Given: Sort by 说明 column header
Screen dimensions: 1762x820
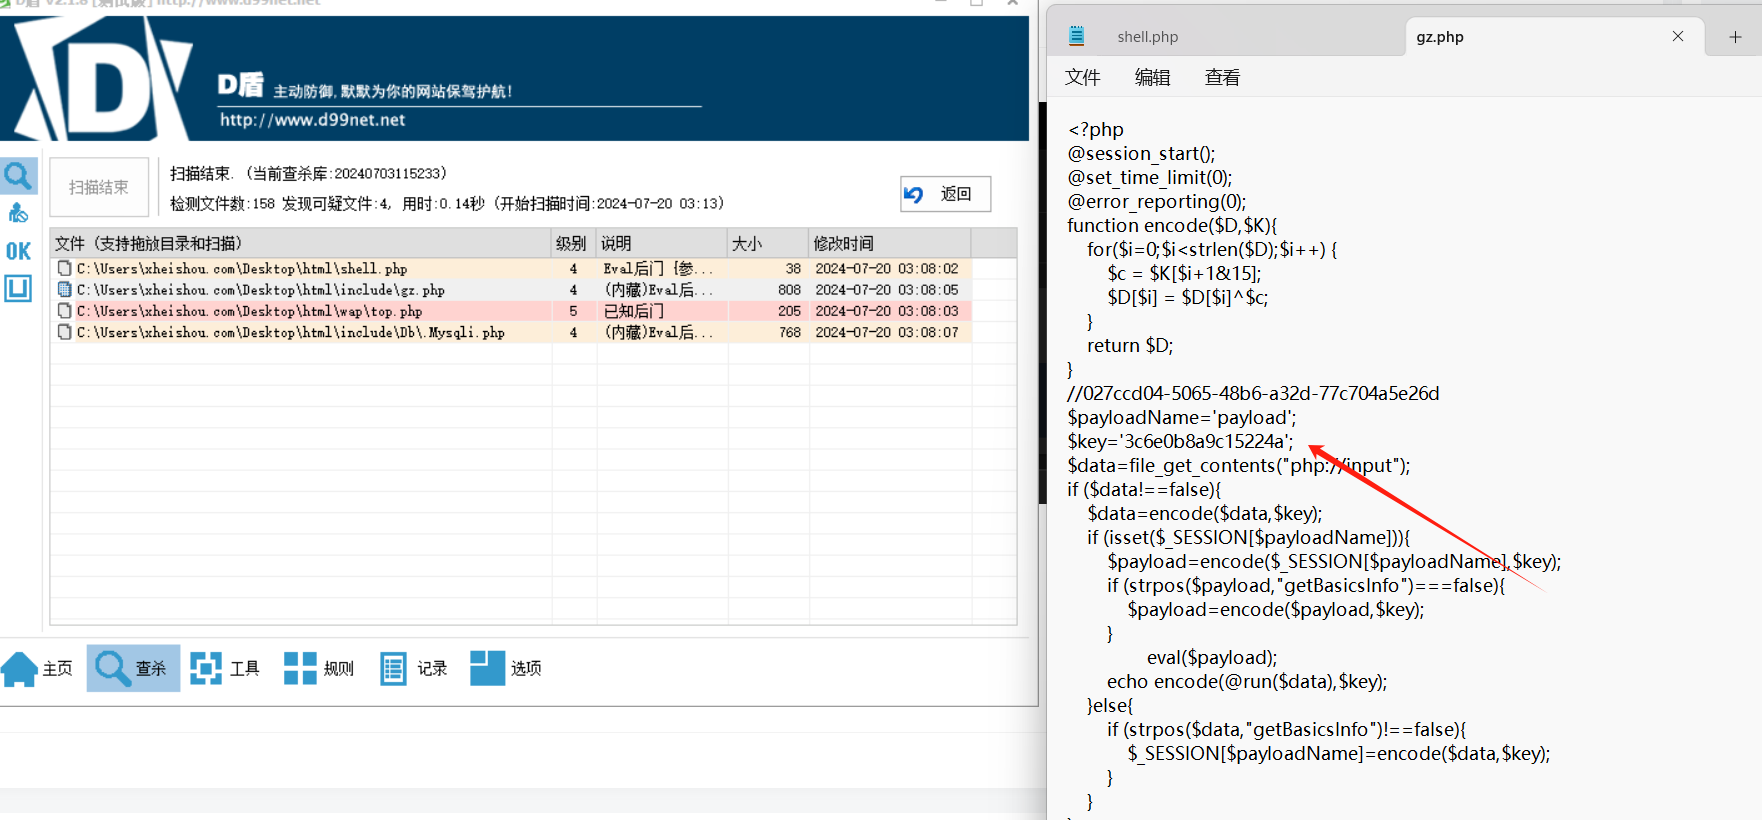Looking at the screenshot, I should click(662, 243).
